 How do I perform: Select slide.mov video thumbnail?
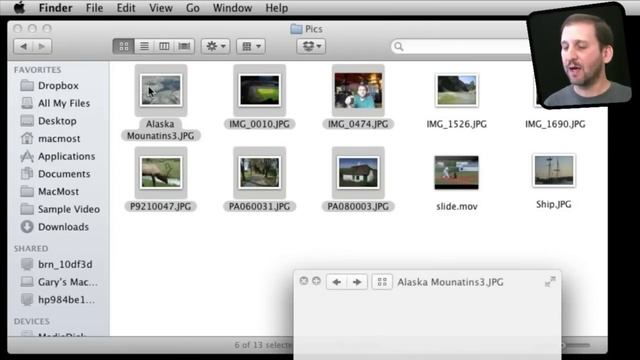[456, 172]
